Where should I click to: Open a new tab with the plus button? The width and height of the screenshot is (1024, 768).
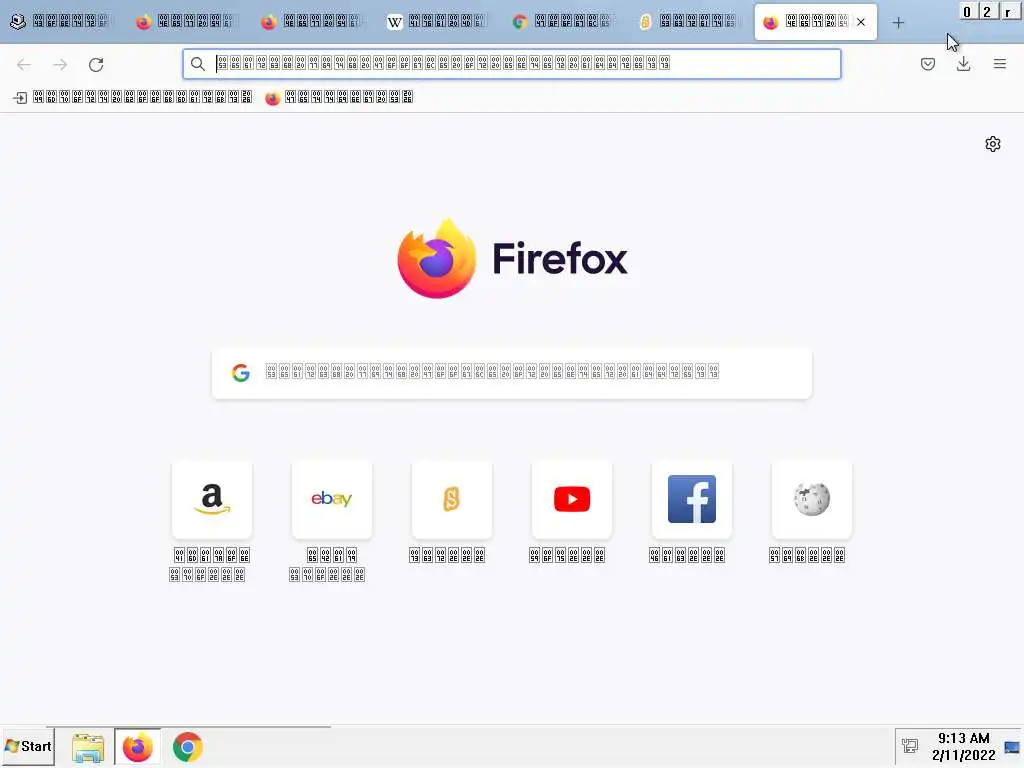tap(898, 23)
